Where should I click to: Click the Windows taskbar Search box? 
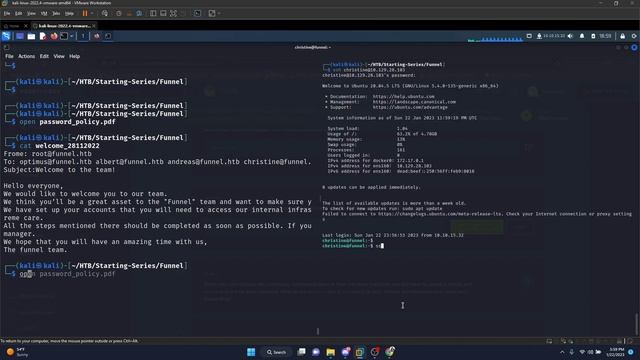pyautogui.click(x=276, y=352)
